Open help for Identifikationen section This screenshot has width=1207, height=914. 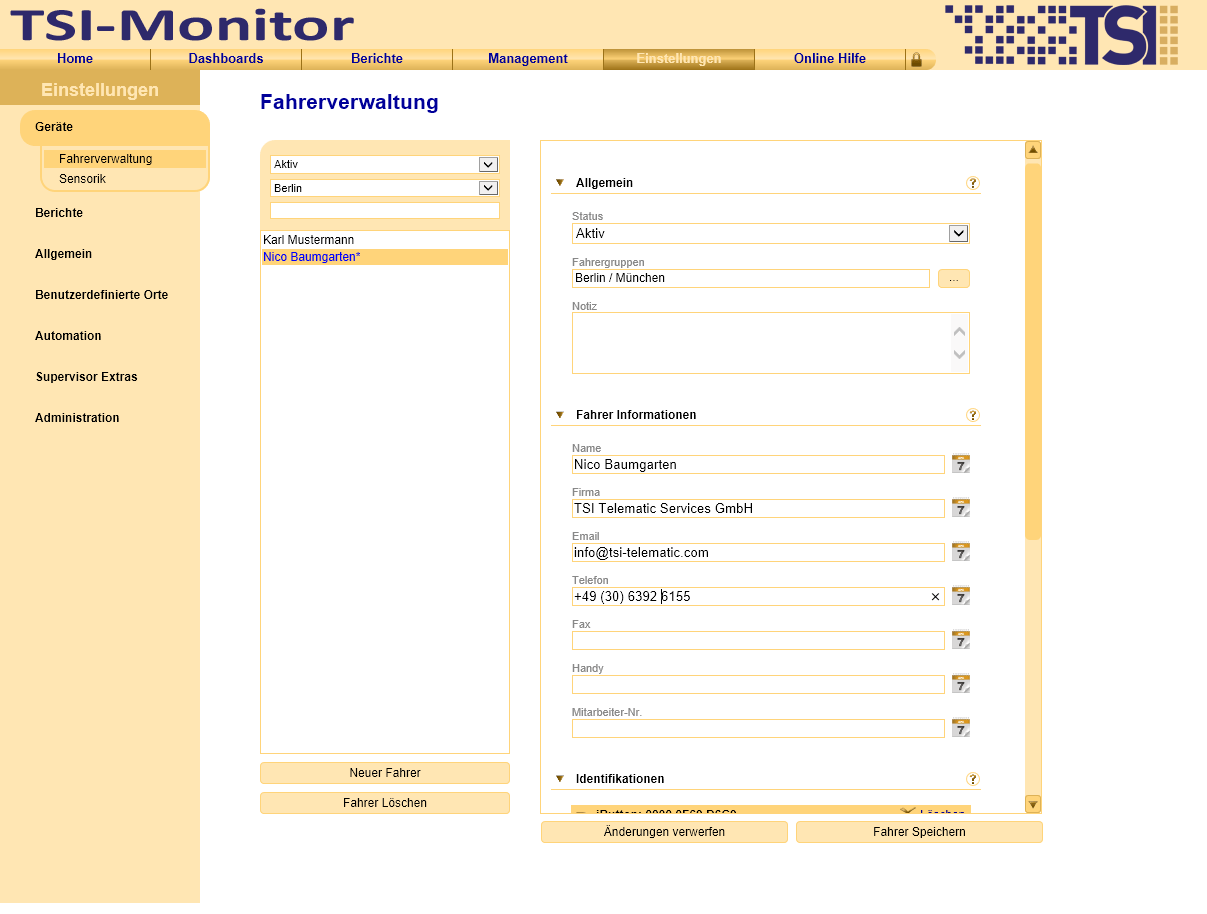pyautogui.click(x=972, y=779)
